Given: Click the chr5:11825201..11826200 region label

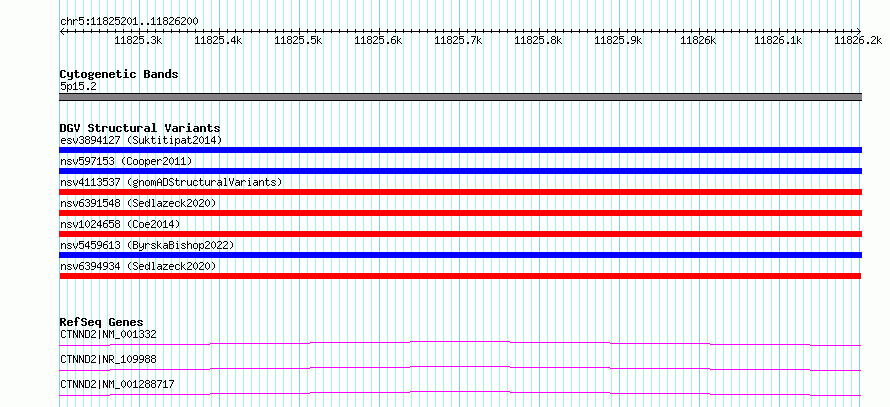Looking at the screenshot, I should 129,22.
